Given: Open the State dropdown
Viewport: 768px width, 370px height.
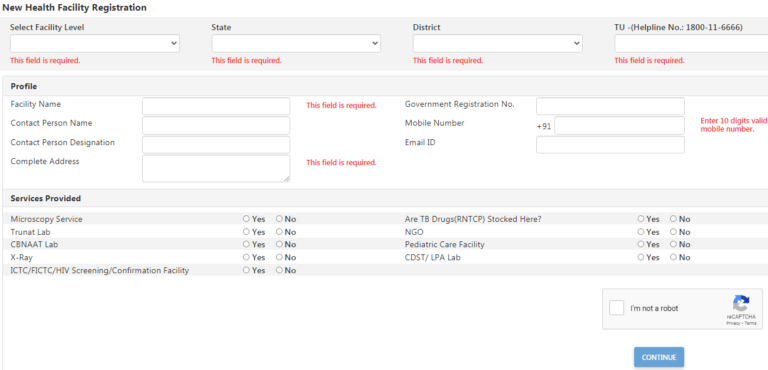Looking at the screenshot, I should click(x=296, y=44).
